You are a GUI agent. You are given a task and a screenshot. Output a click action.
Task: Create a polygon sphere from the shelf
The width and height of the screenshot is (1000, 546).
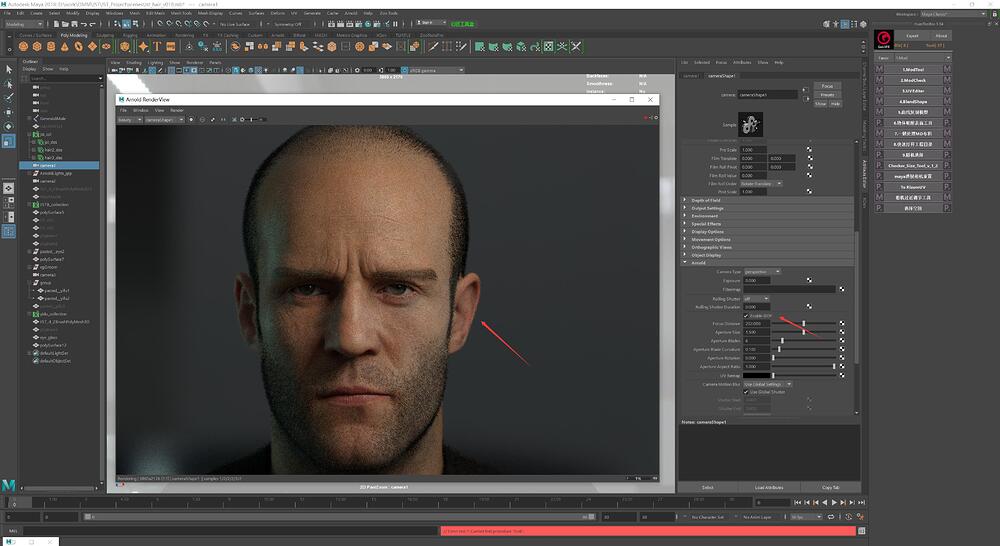click(24, 47)
